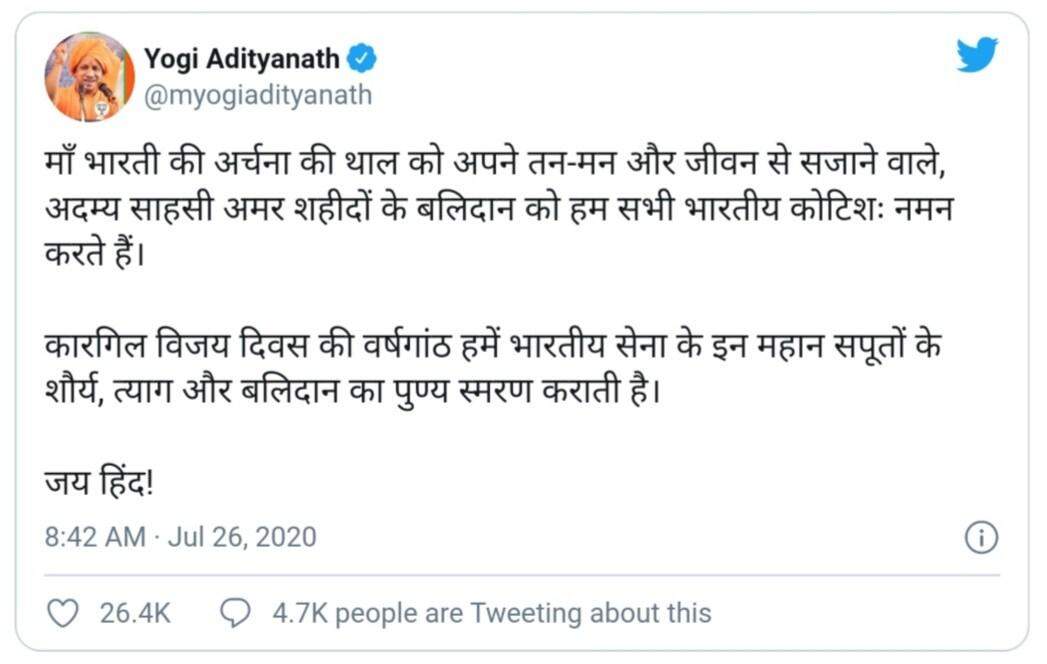
Task: Click the Yogi Adityanath display name
Action: 242,59
